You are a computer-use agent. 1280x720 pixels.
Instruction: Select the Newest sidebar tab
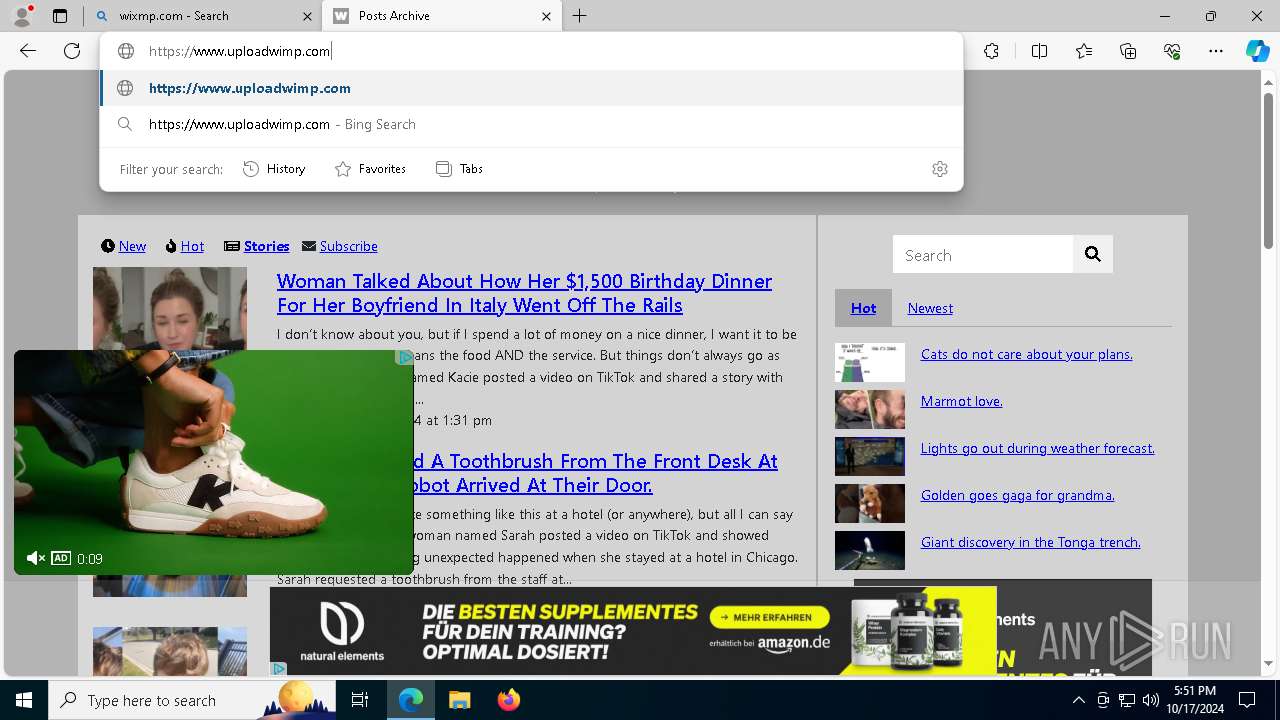[930, 308]
